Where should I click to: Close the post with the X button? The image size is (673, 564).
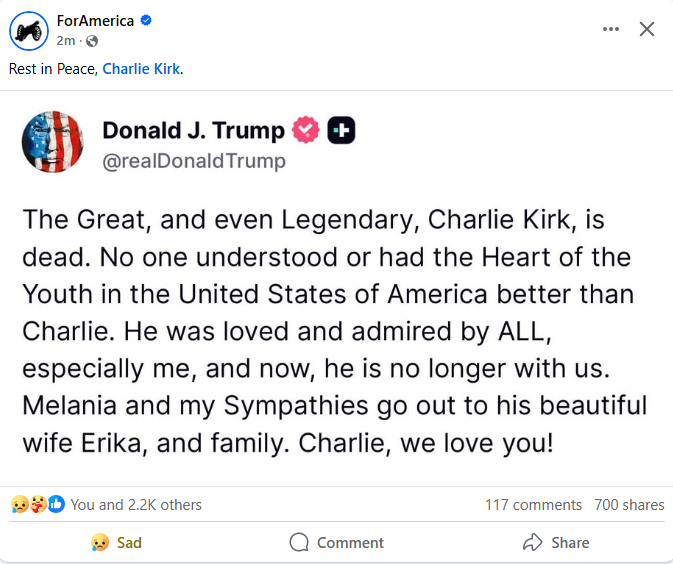tap(647, 30)
